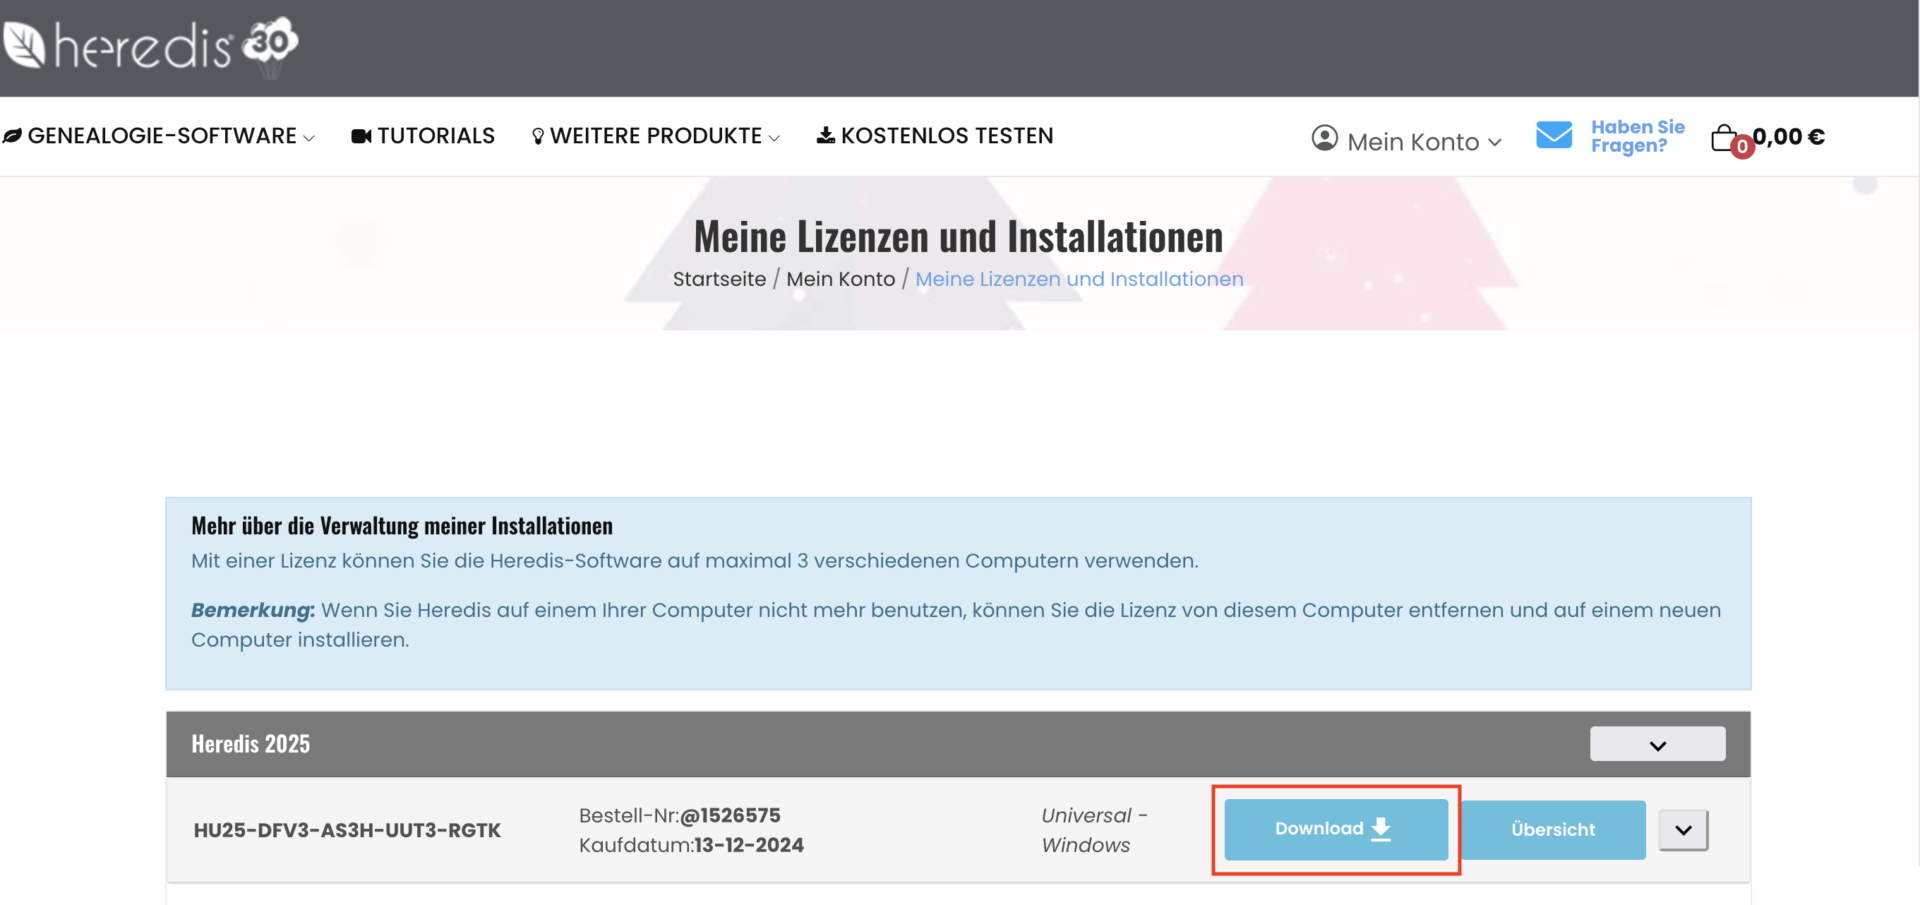This screenshot has height=905, width=1920.
Task: Click the download icon beside Kostenlos Testen
Action: (x=825, y=136)
